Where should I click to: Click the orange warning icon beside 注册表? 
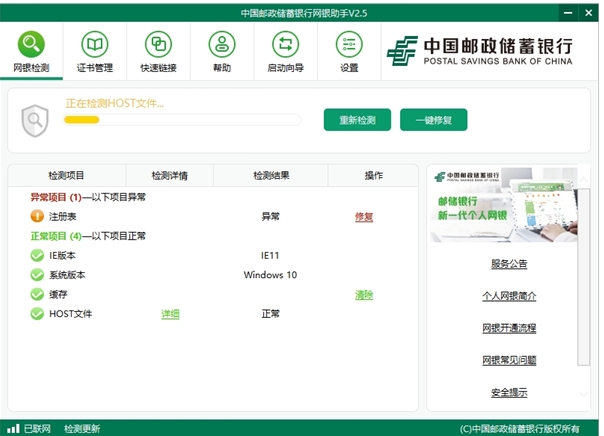[37, 216]
